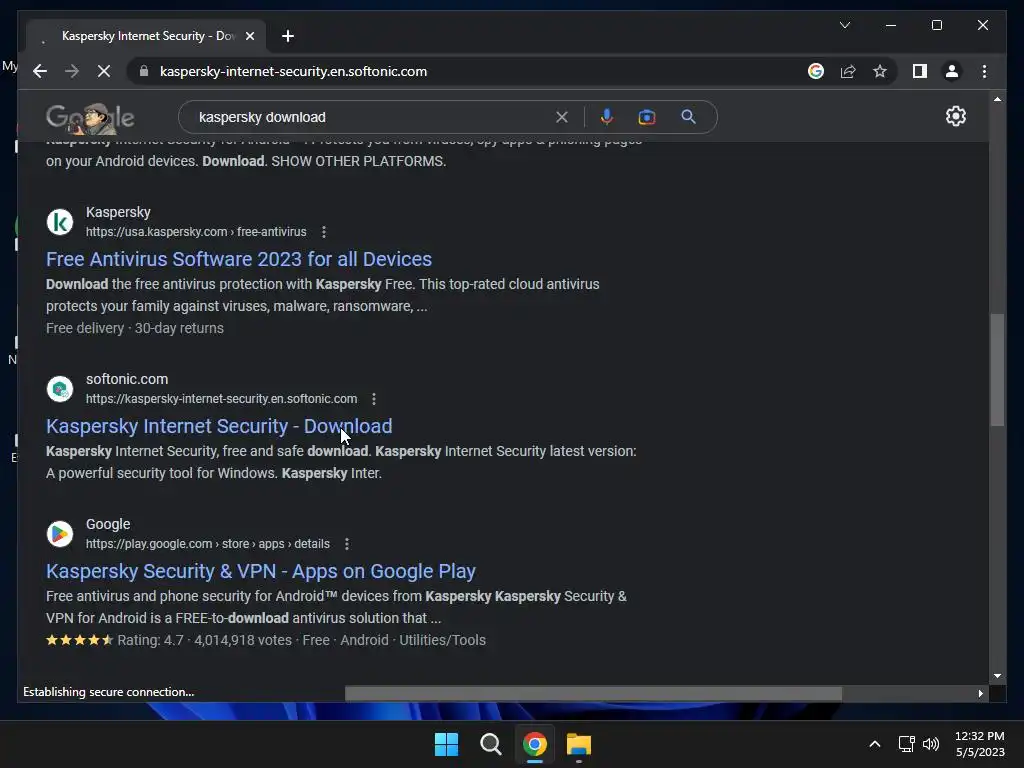This screenshot has width=1024, height=768.
Task: Open File Explorer from taskbar
Action: point(579,744)
